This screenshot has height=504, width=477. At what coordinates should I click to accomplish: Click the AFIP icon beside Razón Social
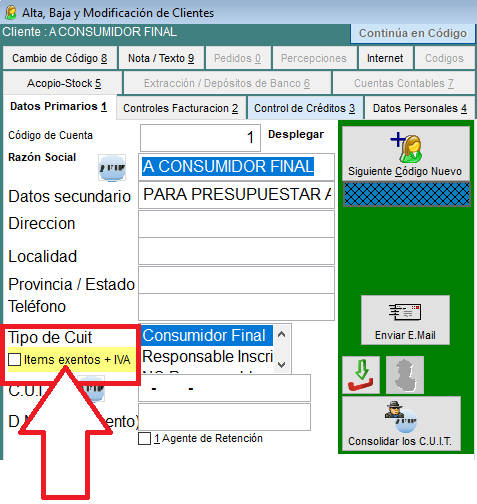[112, 168]
